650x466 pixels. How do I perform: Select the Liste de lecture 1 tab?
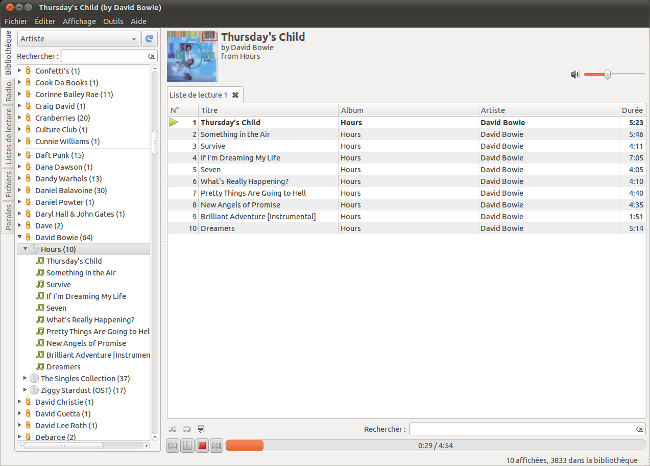198,95
